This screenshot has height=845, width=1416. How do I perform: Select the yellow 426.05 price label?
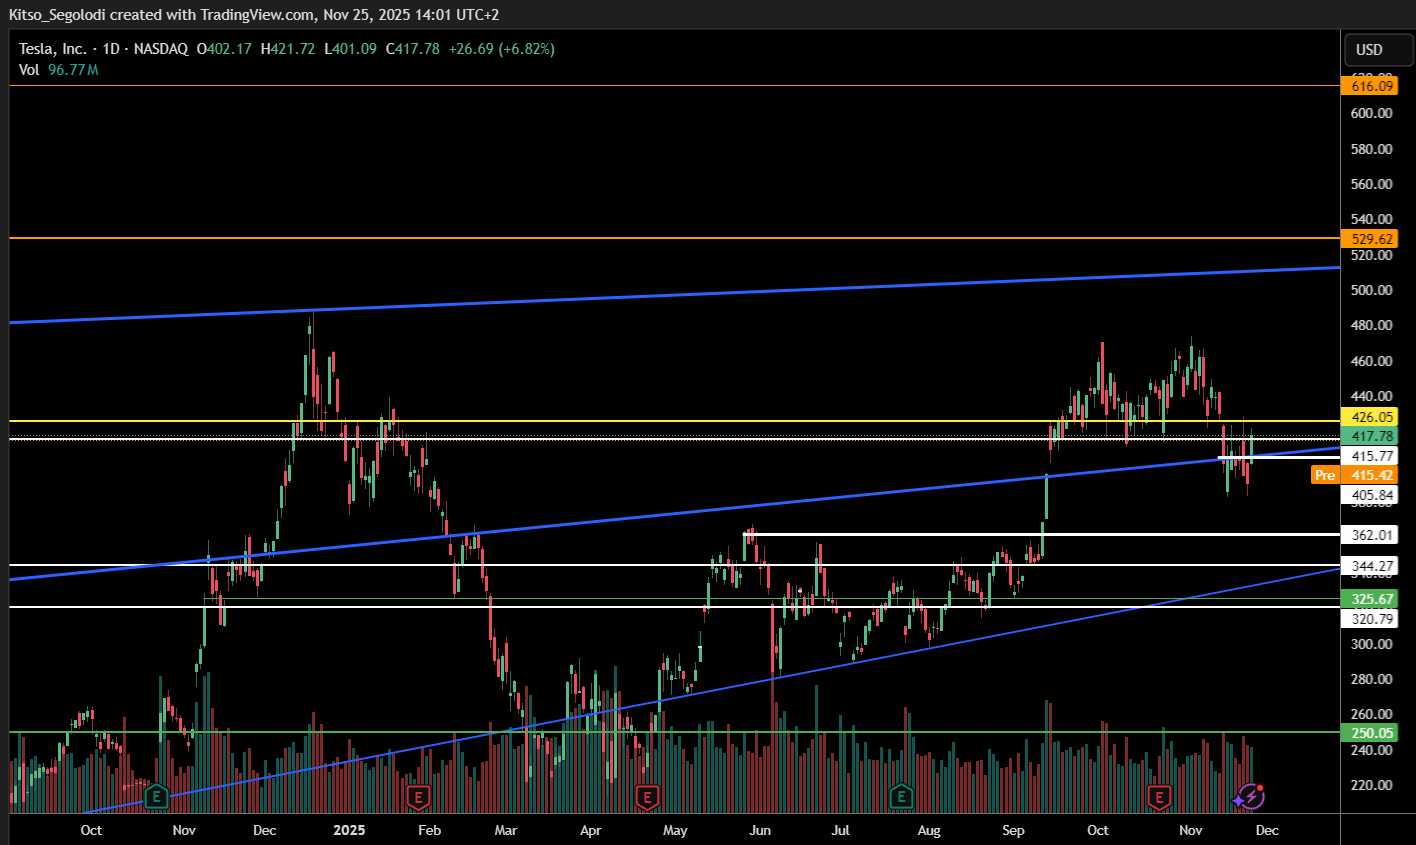pyautogui.click(x=1372, y=417)
